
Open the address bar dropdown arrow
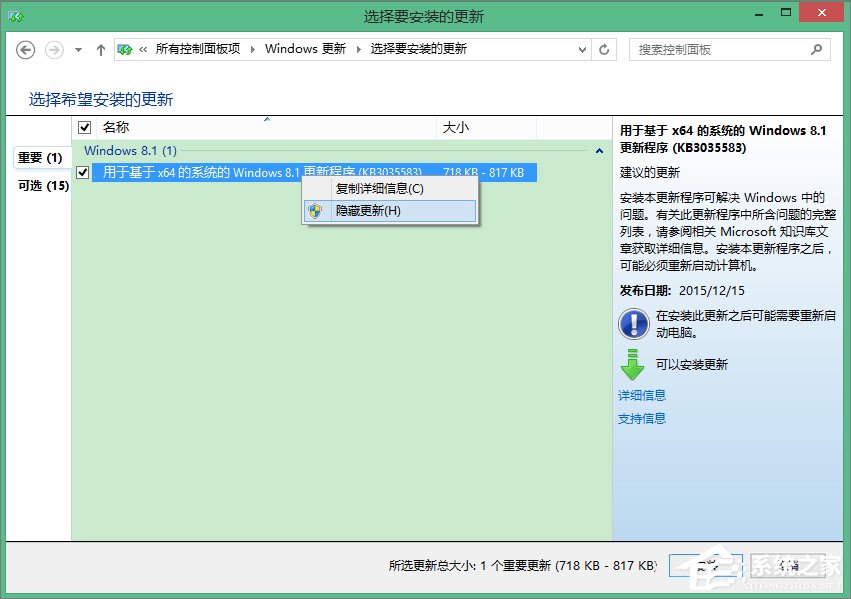click(x=583, y=49)
